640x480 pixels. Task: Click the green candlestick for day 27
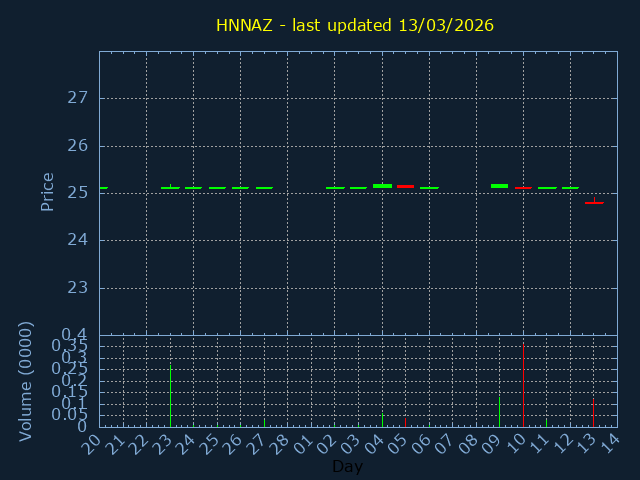click(x=264, y=188)
